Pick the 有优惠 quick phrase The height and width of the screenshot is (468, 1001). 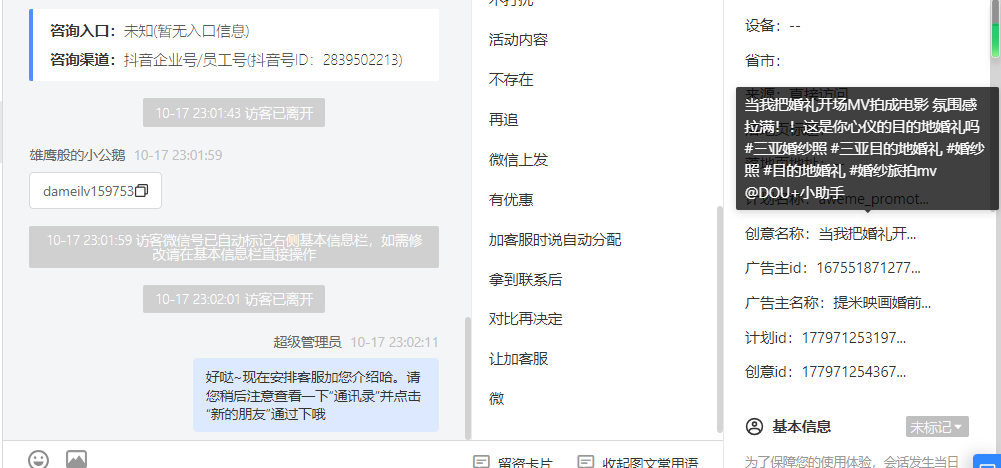511,200
